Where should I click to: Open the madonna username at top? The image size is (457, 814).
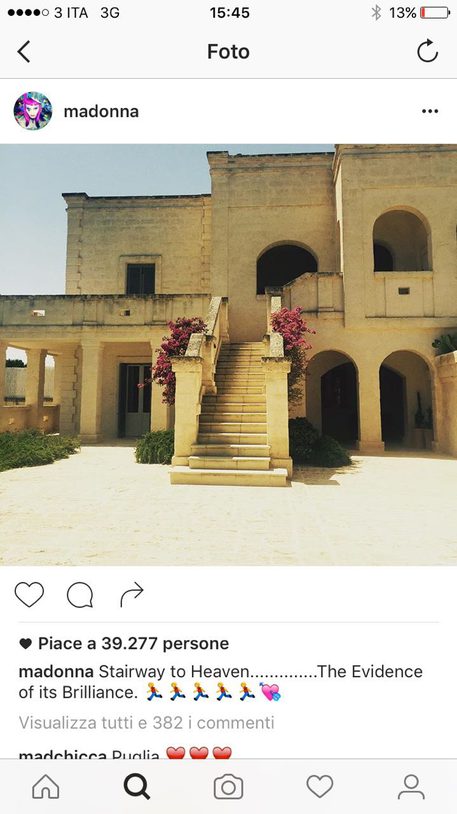(101, 112)
